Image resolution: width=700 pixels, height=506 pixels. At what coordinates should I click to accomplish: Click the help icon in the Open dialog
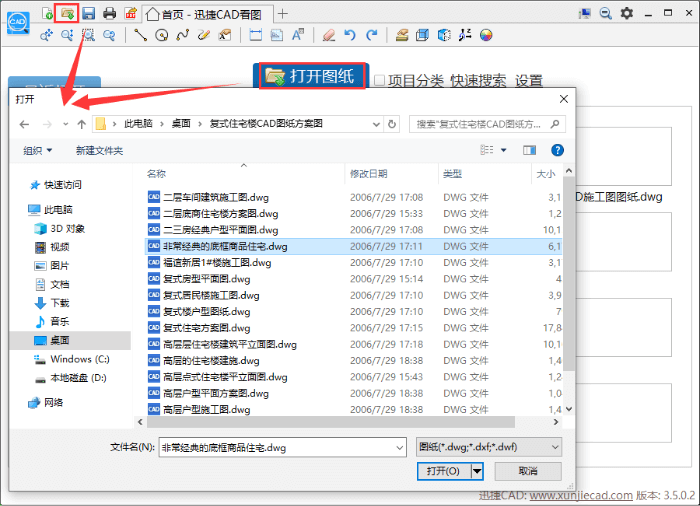(557, 150)
